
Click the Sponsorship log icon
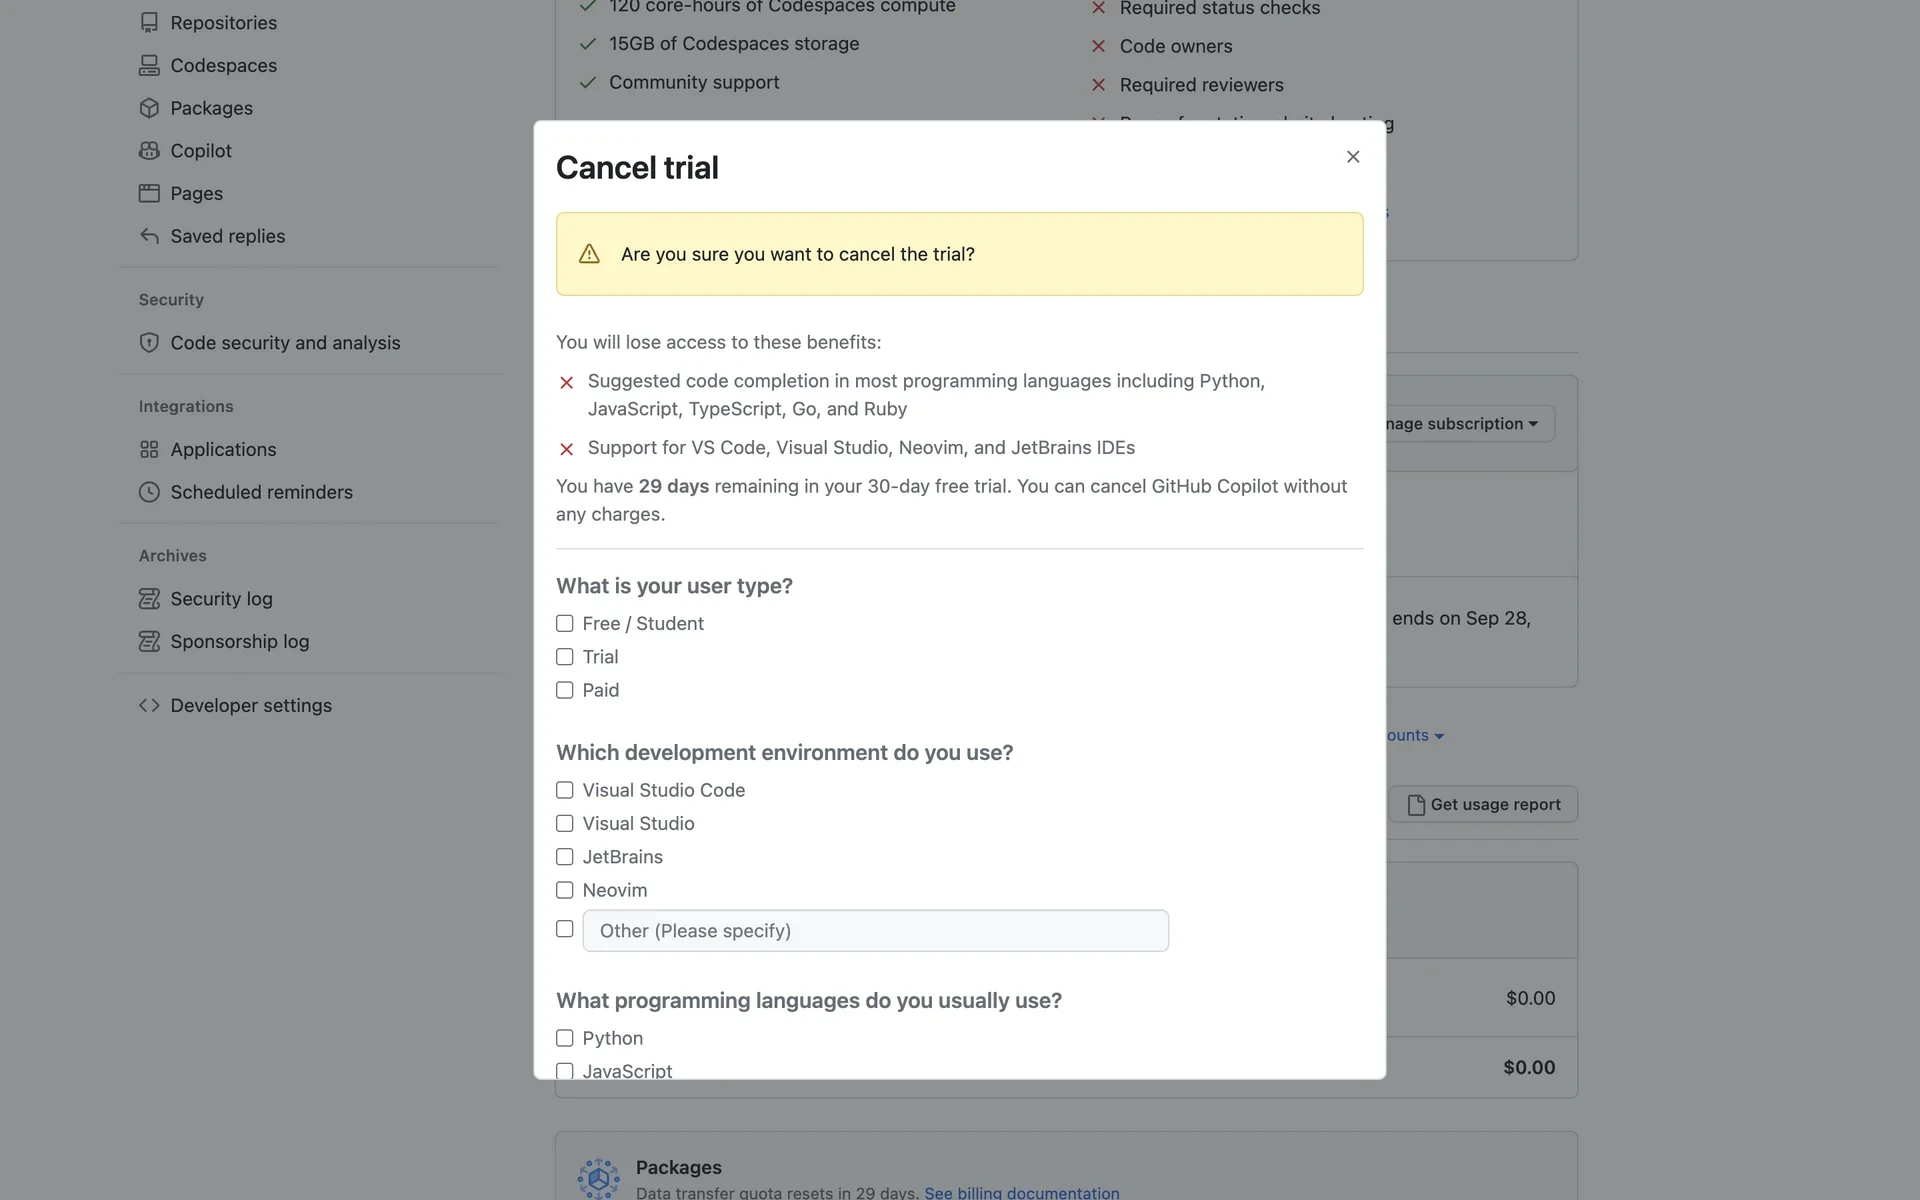click(x=149, y=642)
